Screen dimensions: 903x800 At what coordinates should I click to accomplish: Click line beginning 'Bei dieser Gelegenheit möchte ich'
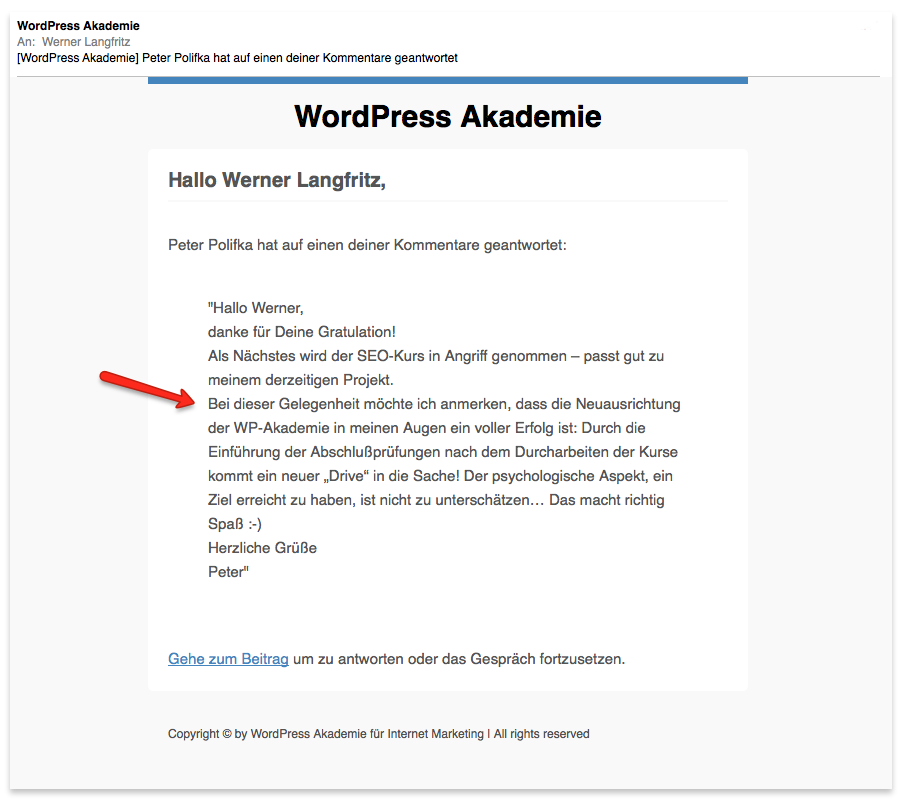tap(444, 404)
